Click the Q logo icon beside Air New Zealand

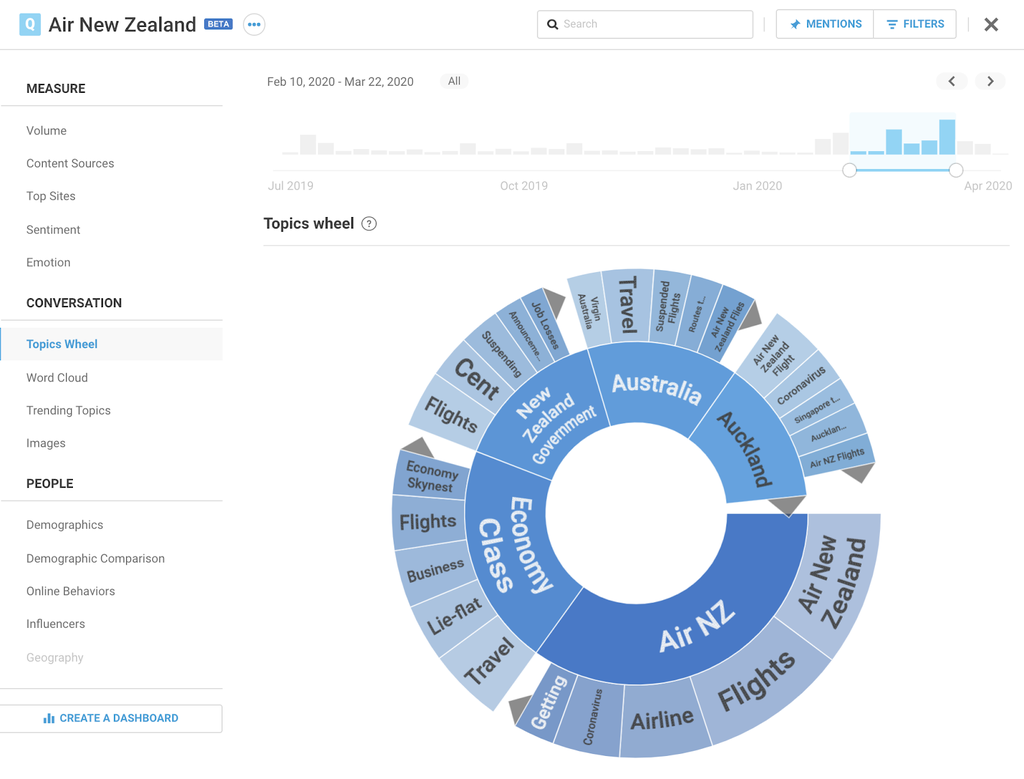click(x=30, y=24)
